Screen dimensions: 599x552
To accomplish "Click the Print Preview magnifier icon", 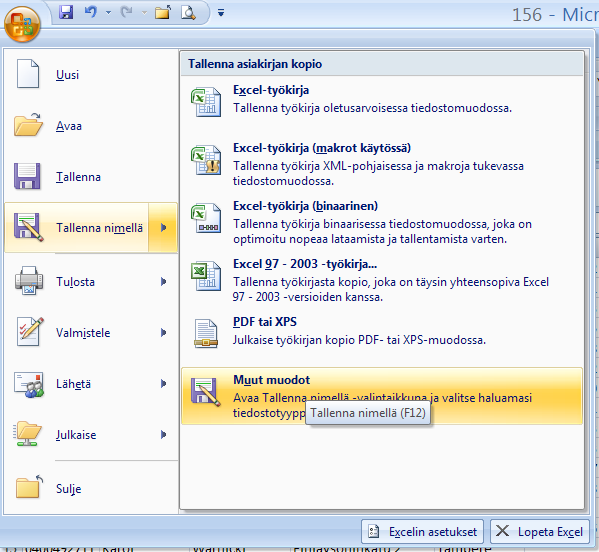I will tap(188, 13).
